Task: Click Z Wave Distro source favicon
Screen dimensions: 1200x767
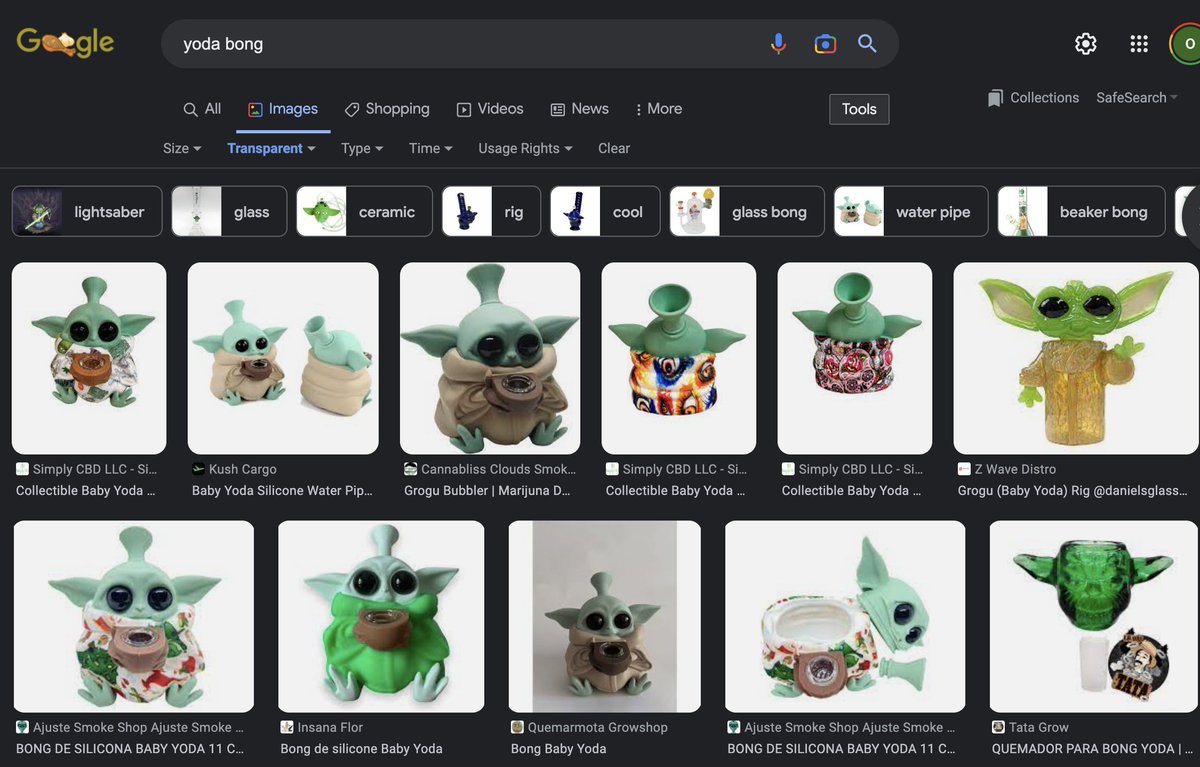Action: tap(964, 469)
